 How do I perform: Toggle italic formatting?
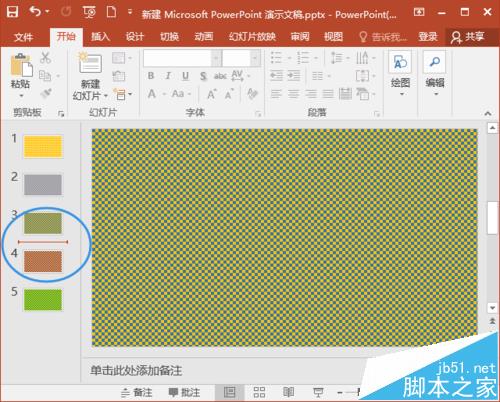(168, 76)
